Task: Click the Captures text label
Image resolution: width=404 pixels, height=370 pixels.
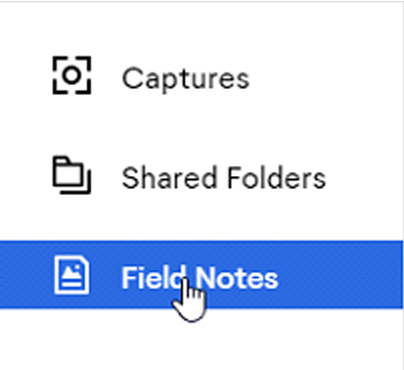Action: tap(186, 79)
